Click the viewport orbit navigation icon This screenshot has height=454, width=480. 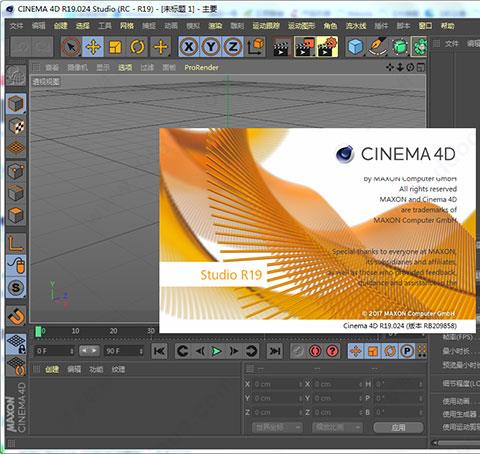coord(410,67)
